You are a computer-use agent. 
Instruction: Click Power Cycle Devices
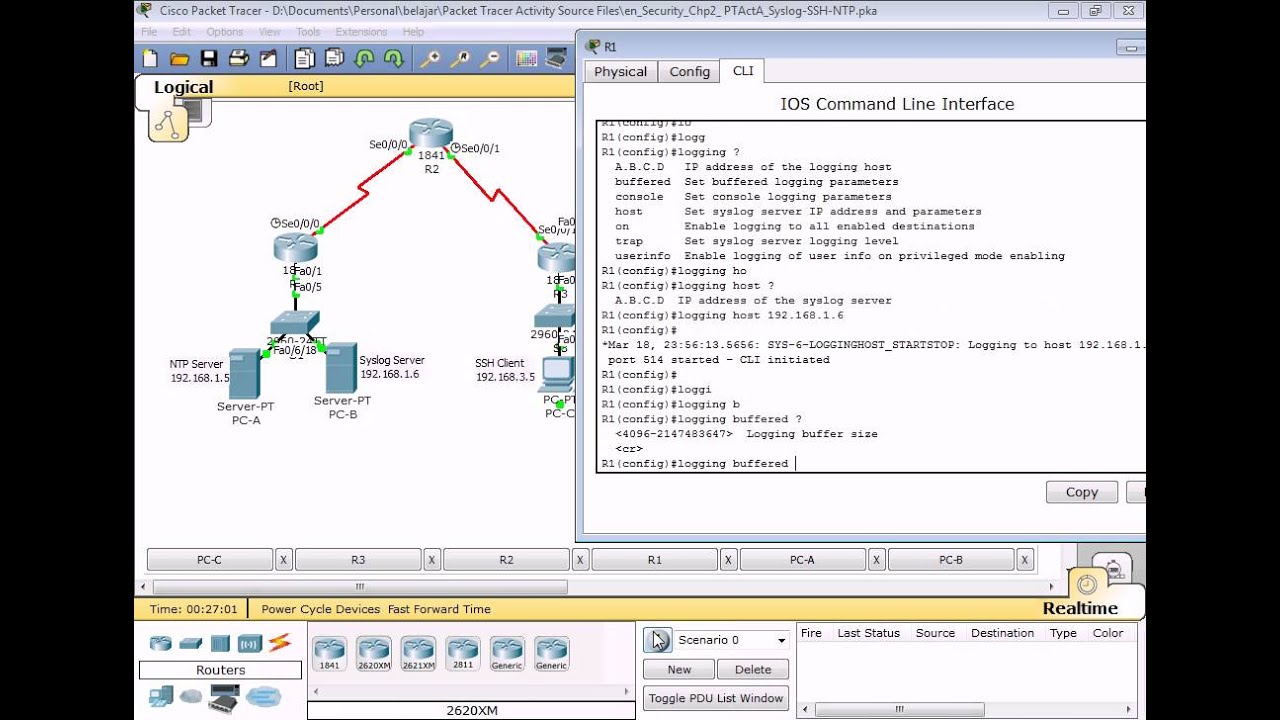(321, 609)
